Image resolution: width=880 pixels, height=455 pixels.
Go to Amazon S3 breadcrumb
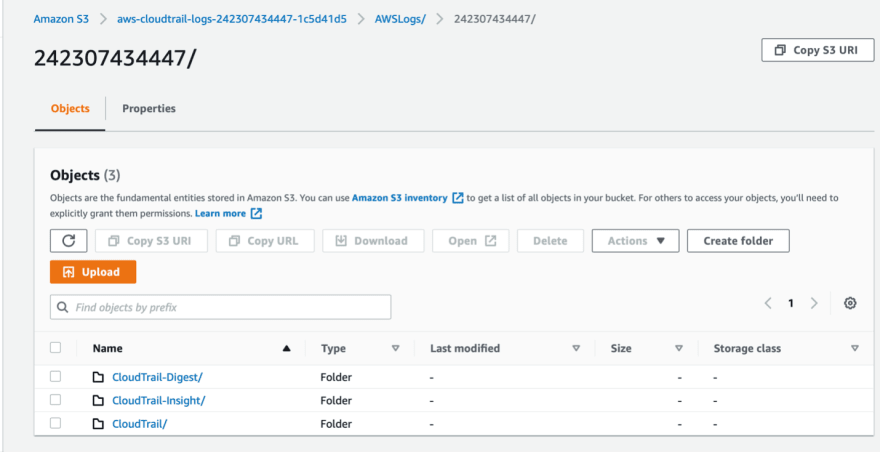point(61,19)
